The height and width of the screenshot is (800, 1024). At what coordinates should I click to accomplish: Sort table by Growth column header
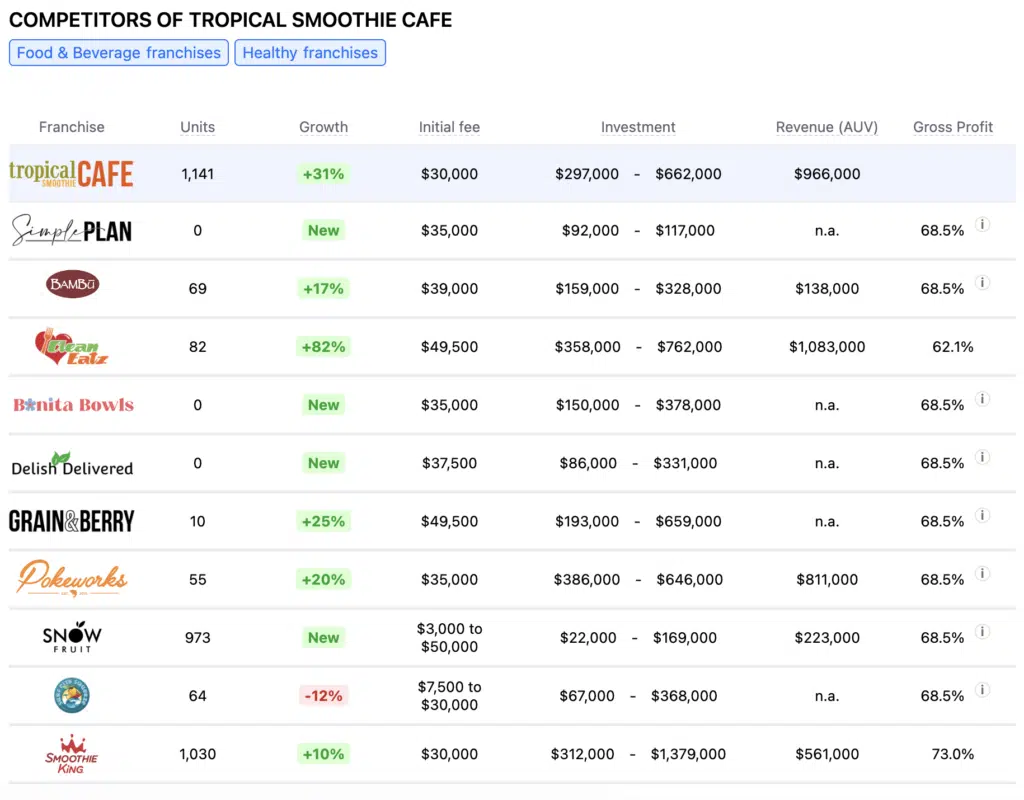323,127
